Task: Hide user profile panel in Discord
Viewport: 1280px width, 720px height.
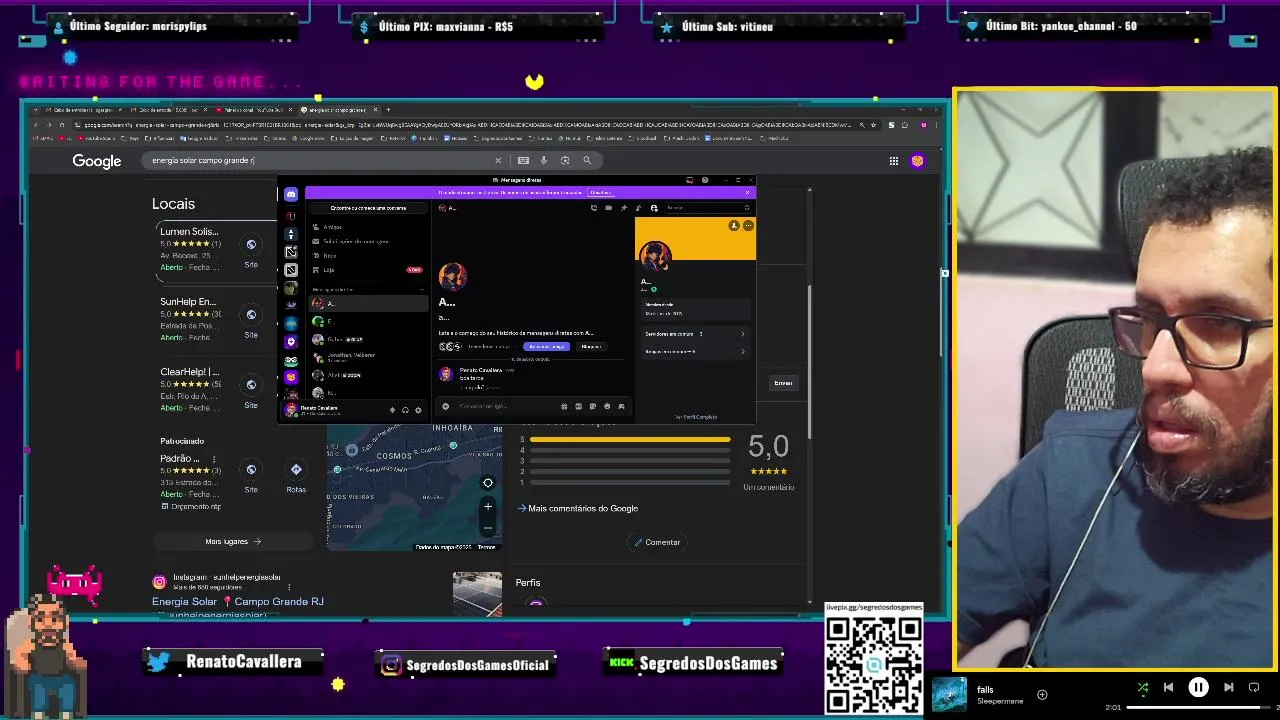Action: 654,208
